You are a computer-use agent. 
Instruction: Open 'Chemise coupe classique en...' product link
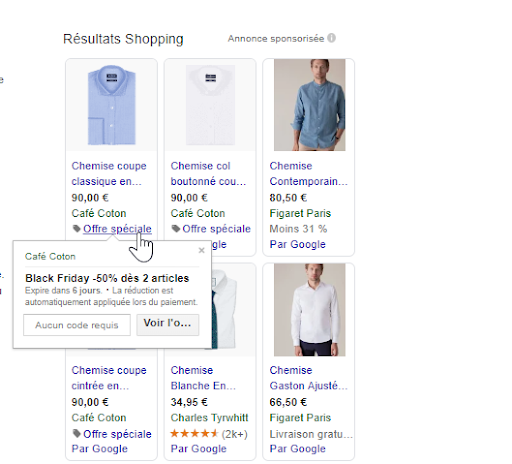point(109,173)
